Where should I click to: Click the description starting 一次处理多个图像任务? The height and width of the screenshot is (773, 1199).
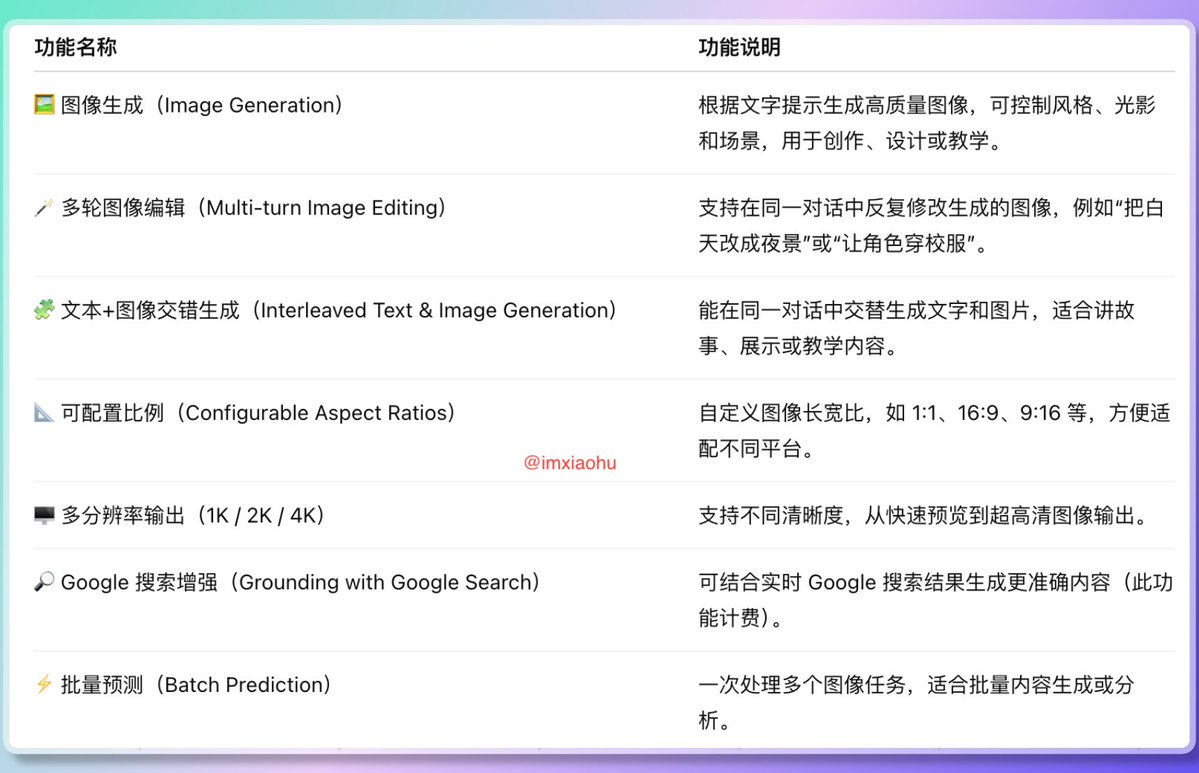click(x=916, y=702)
